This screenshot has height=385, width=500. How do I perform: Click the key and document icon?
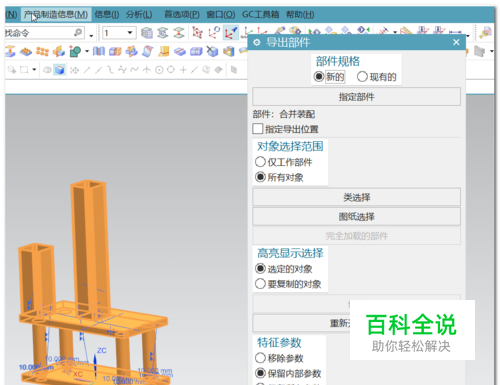485,33
